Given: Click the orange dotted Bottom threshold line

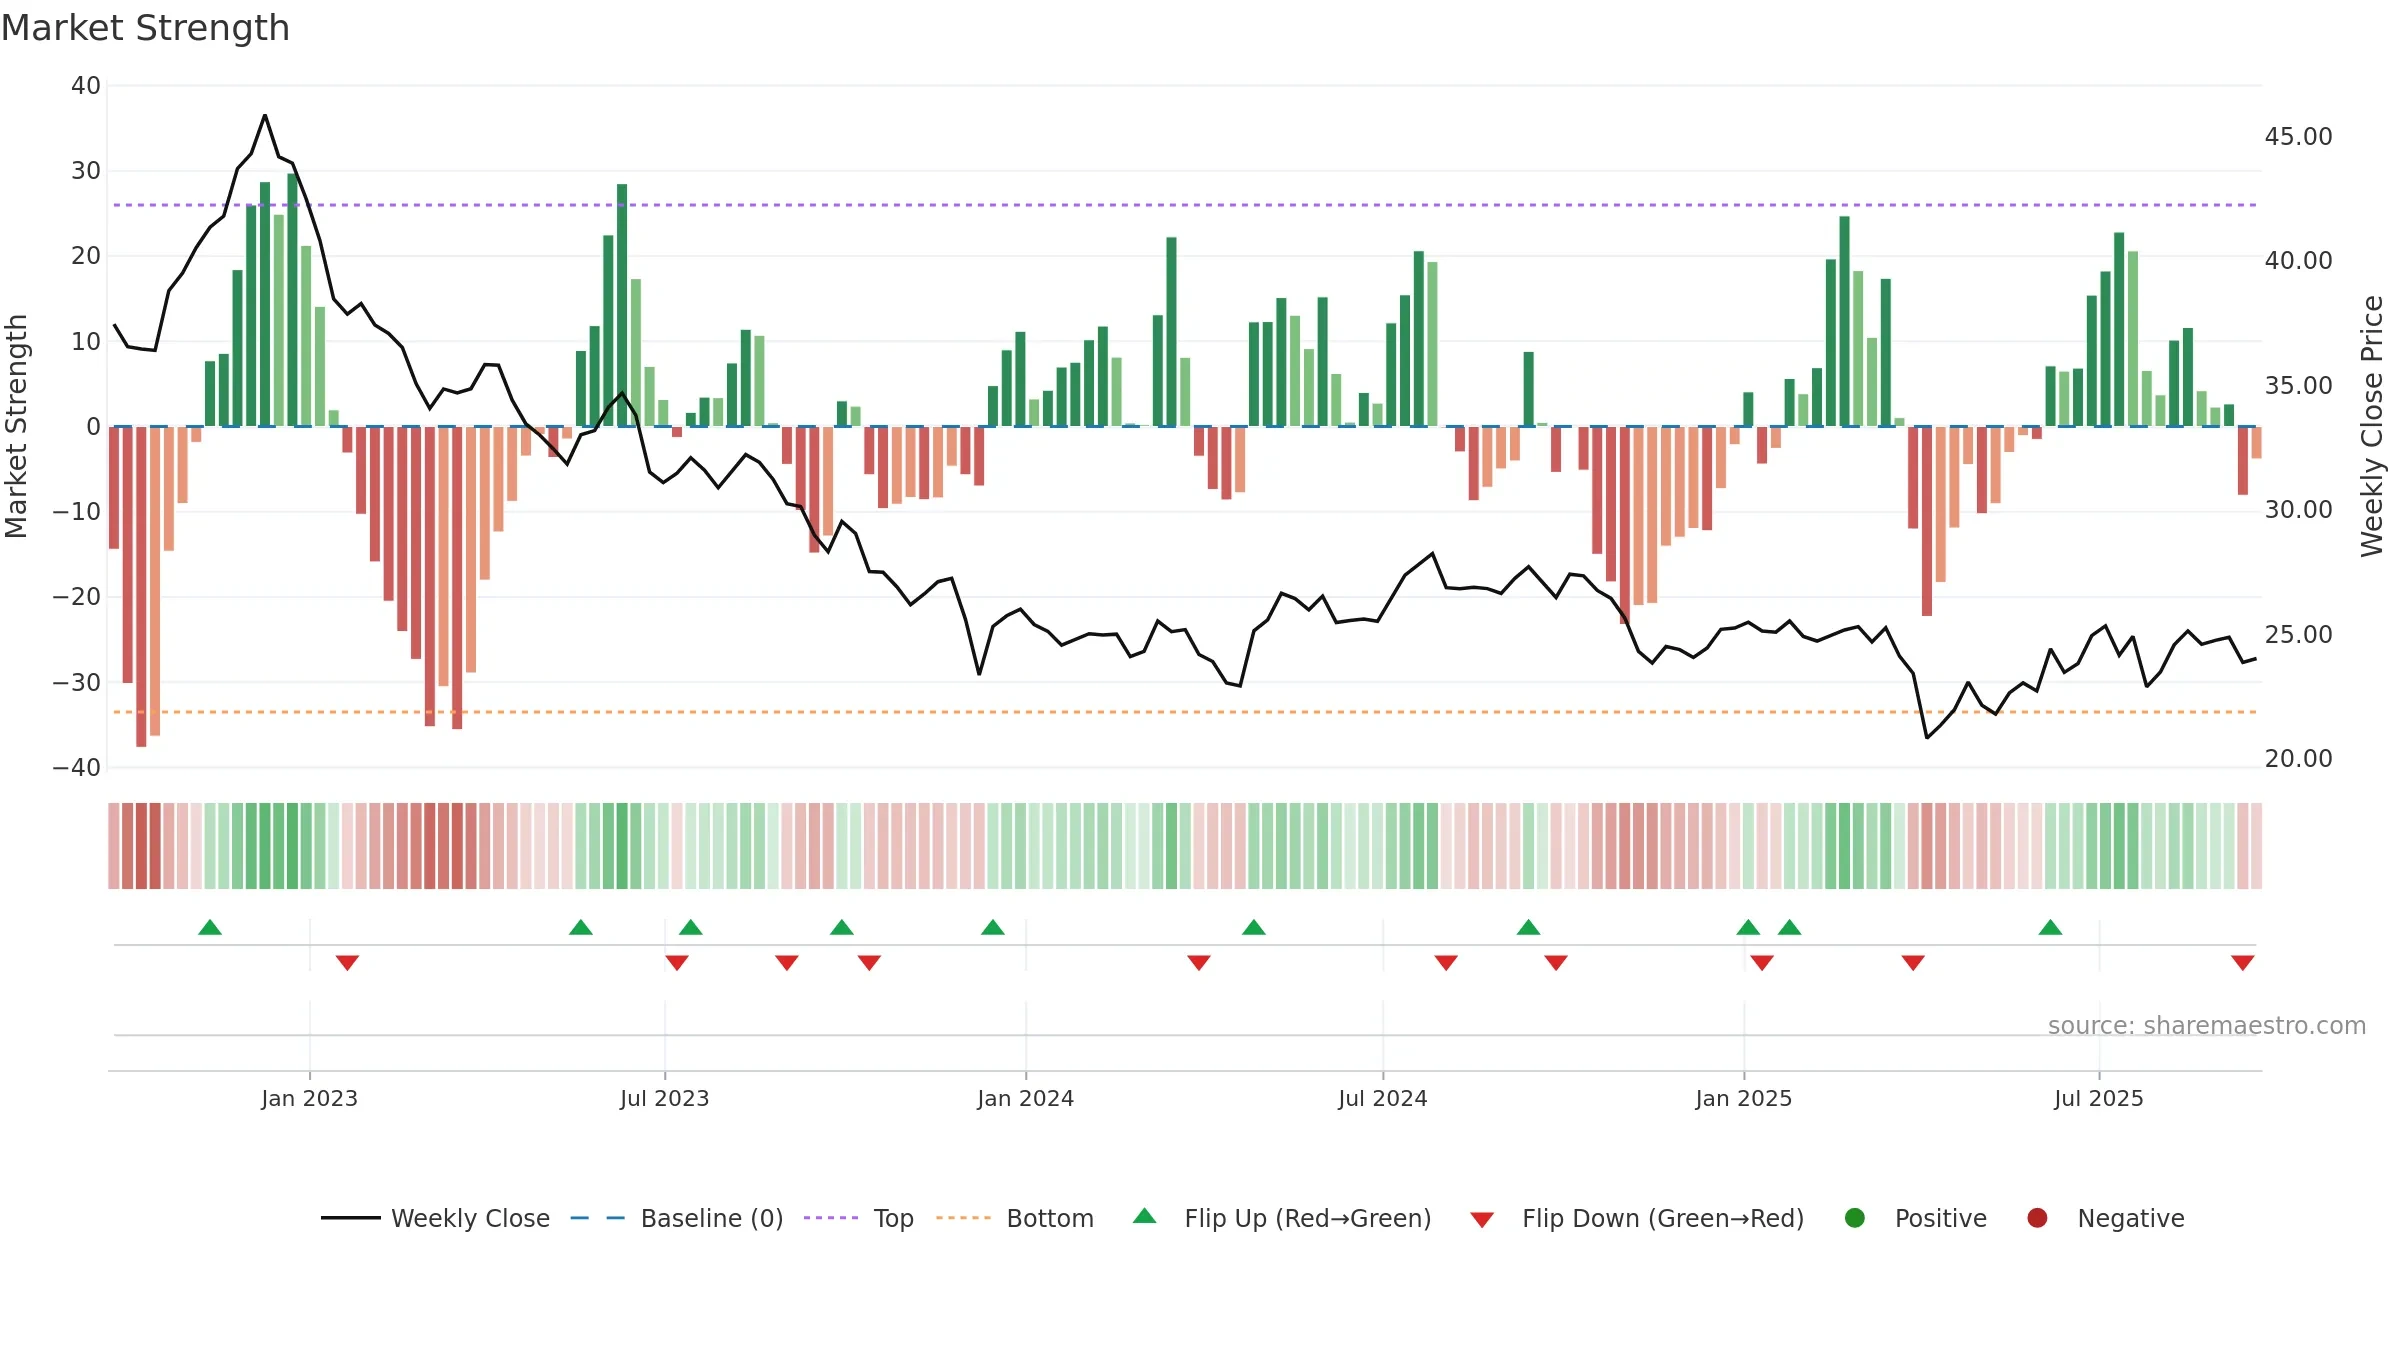Looking at the screenshot, I should point(1185,712).
